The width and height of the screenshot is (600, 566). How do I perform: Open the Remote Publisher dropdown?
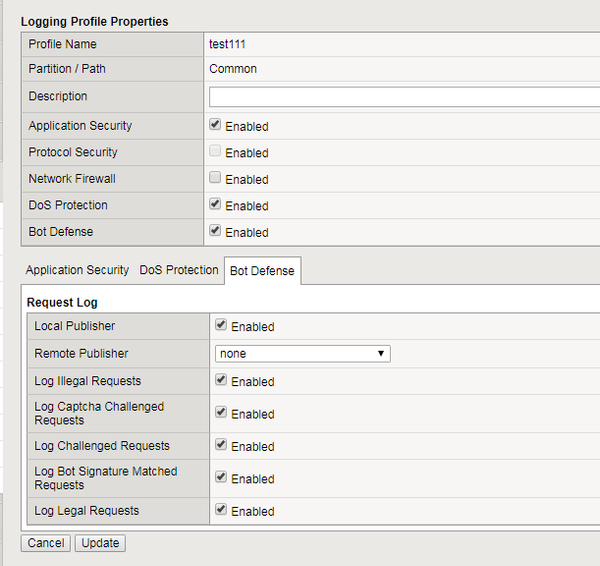tap(302, 353)
